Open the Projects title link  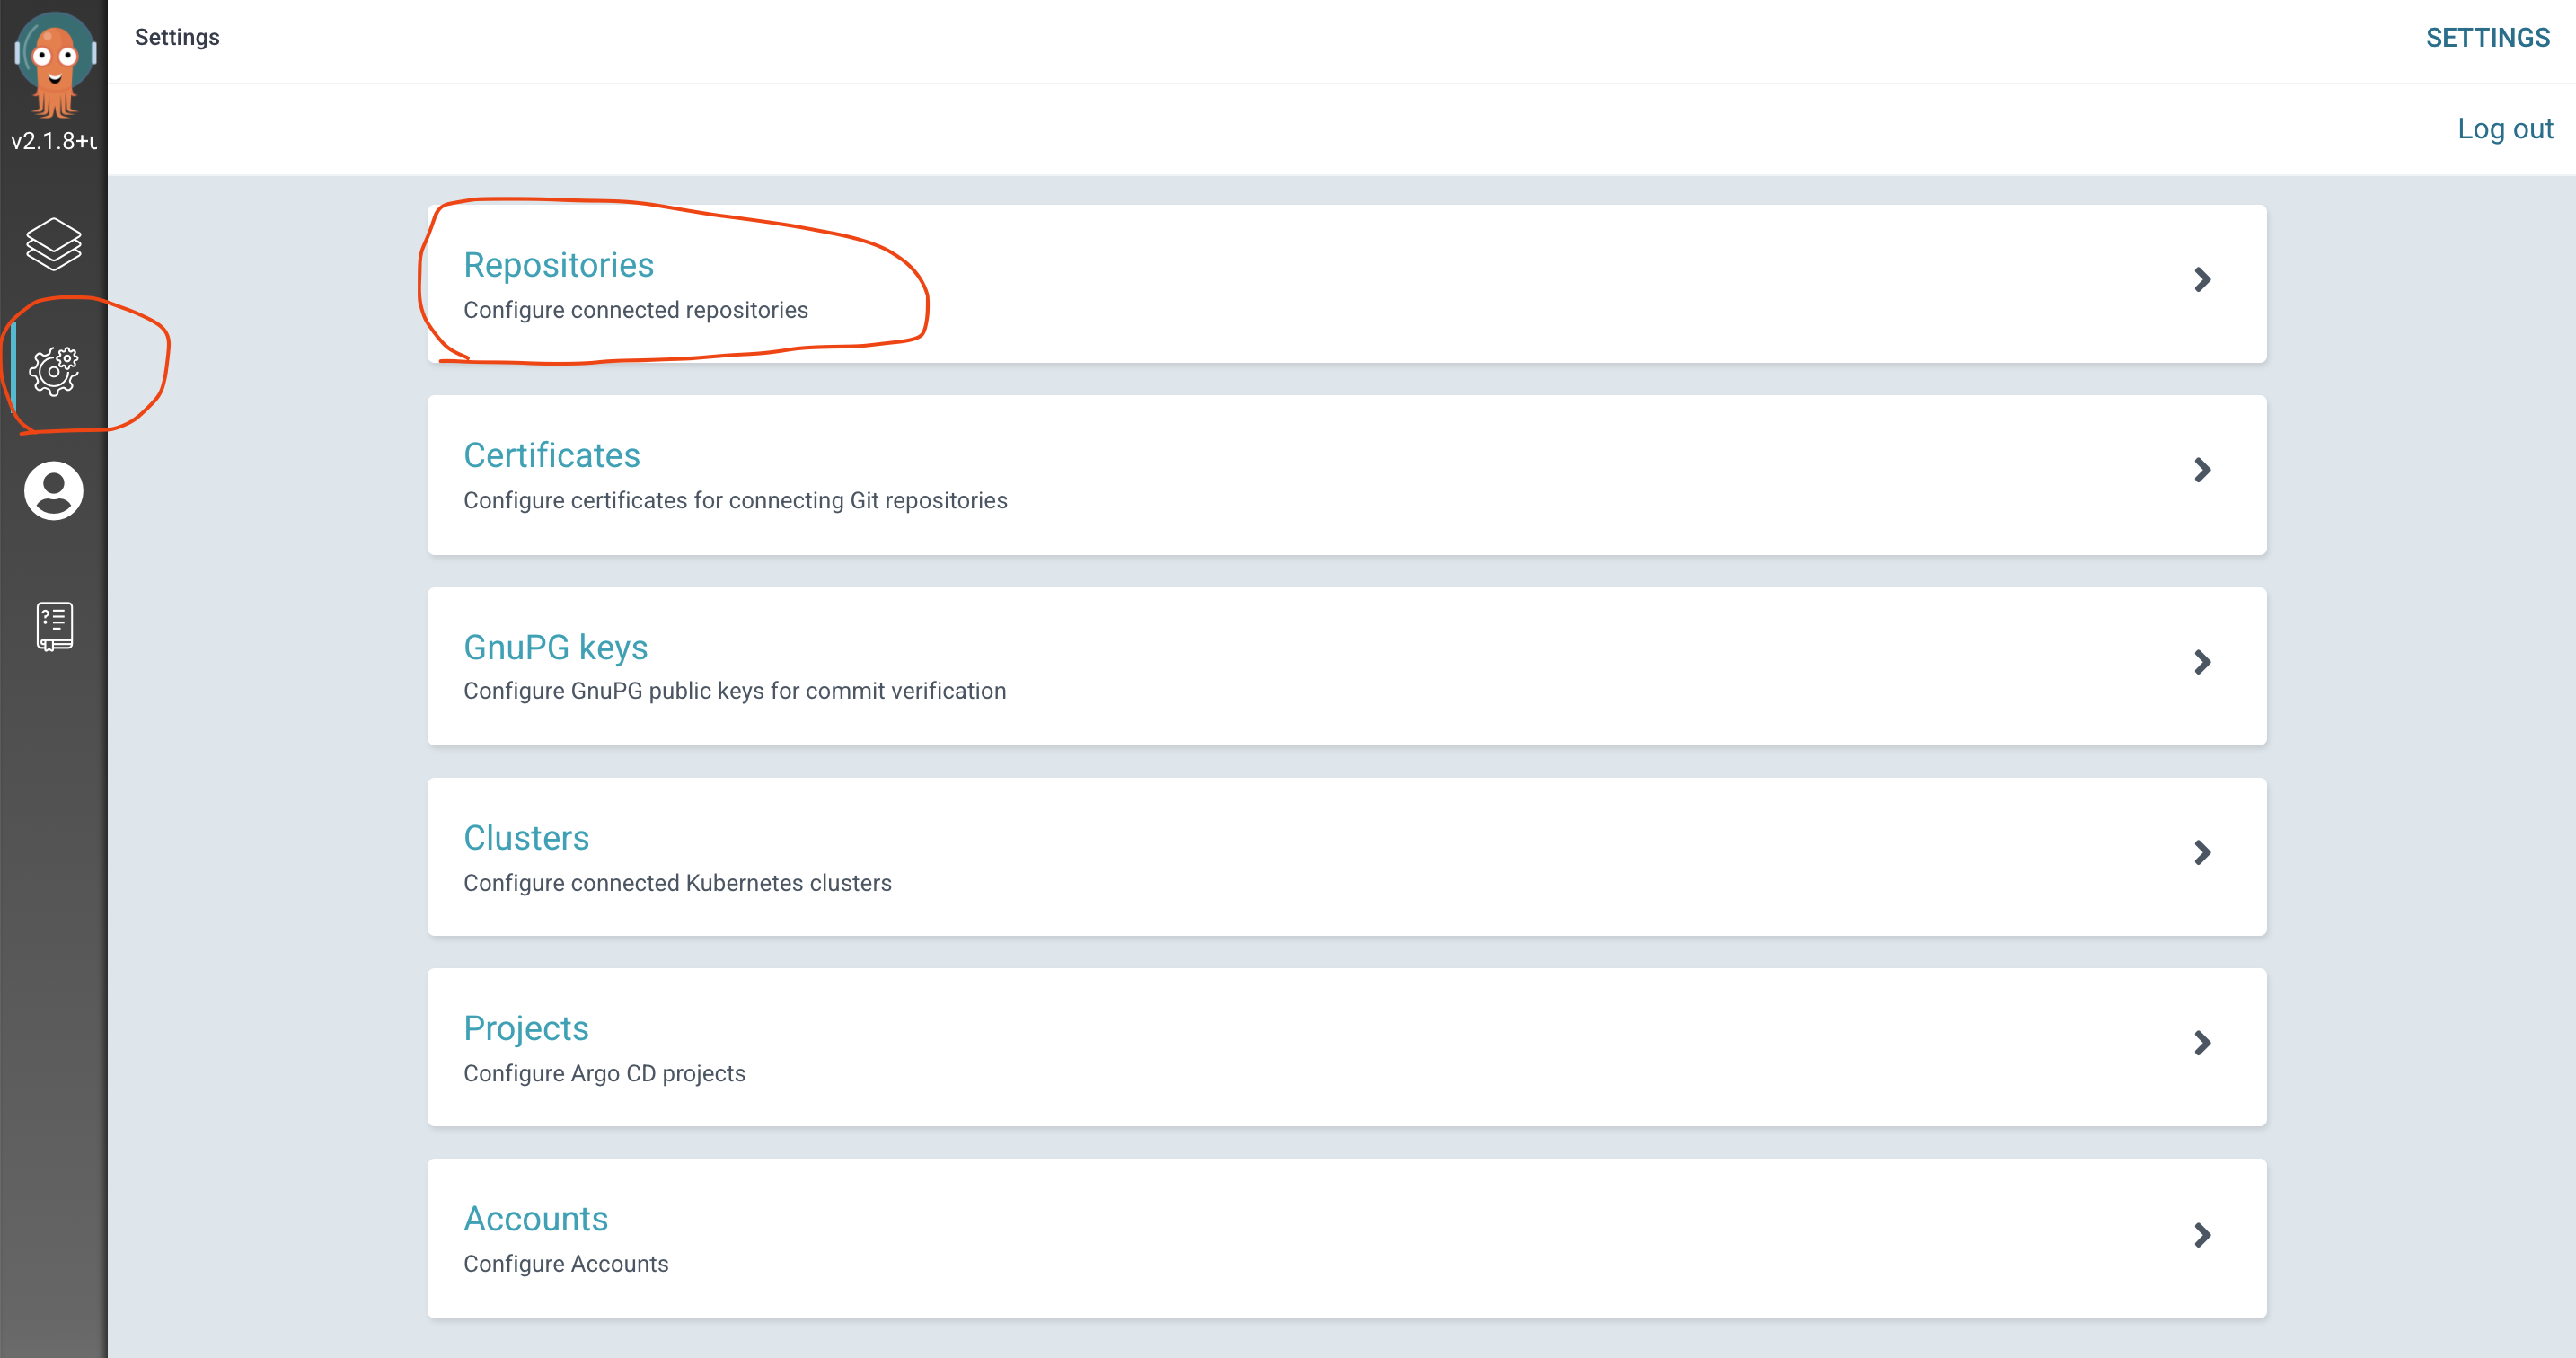click(526, 1028)
